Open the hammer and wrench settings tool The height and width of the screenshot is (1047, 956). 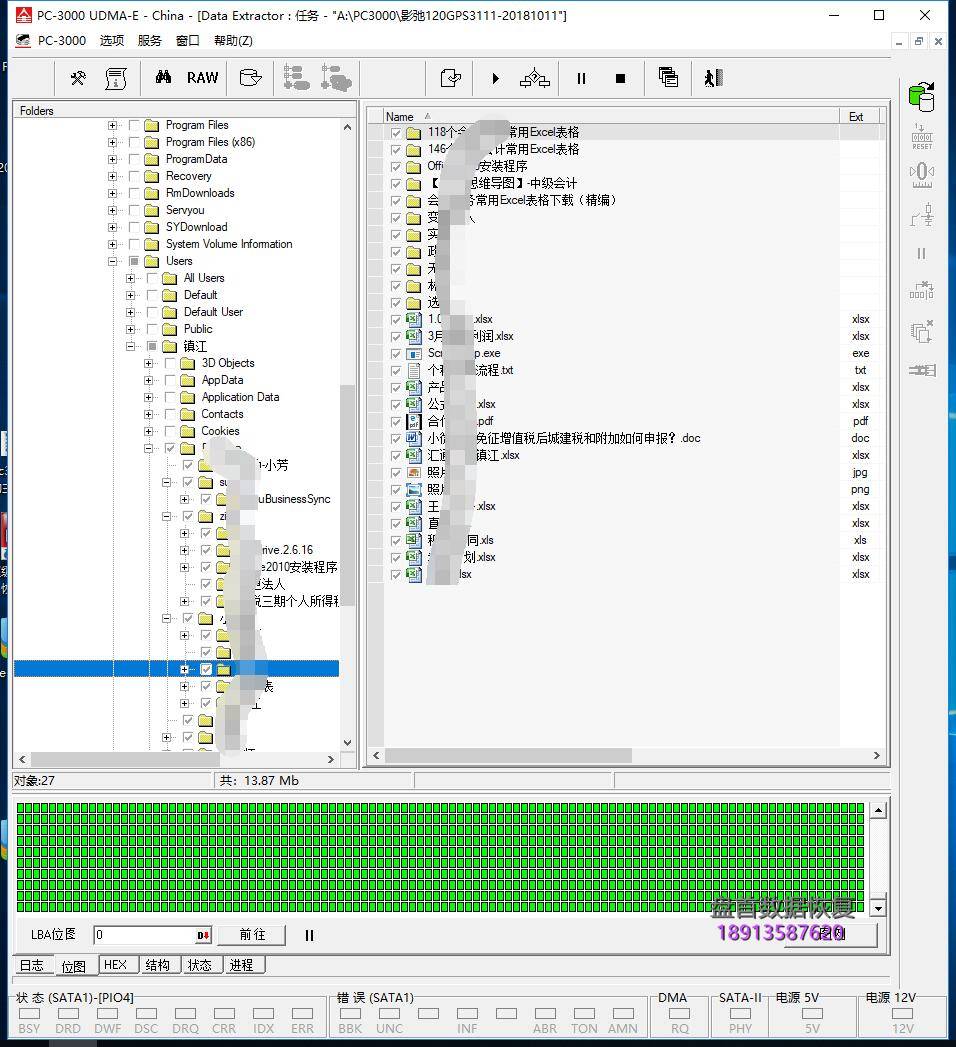(x=78, y=78)
